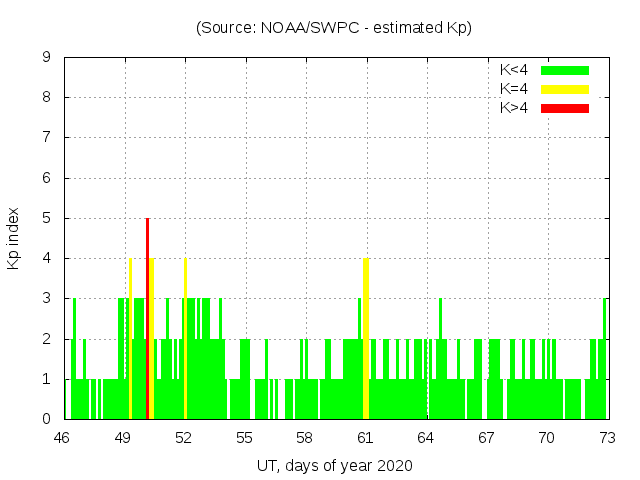Select the K<4 legend label text
The width and height of the screenshot is (640, 480).
(514, 70)
